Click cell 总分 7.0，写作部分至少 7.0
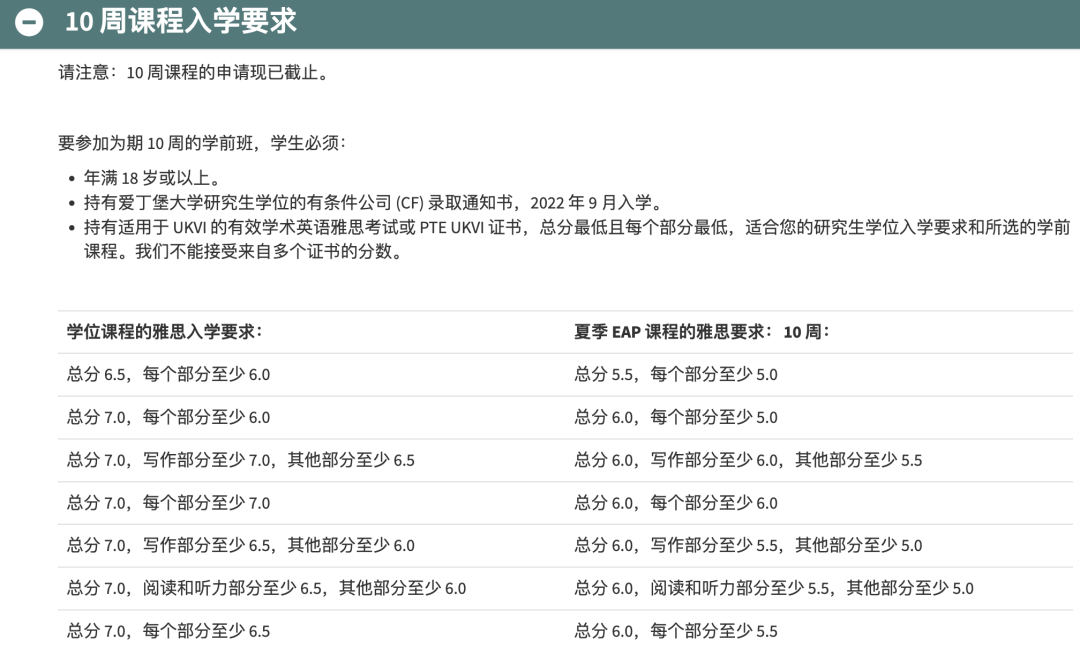This screenshot has height=655, width=1080. (240, 459)
